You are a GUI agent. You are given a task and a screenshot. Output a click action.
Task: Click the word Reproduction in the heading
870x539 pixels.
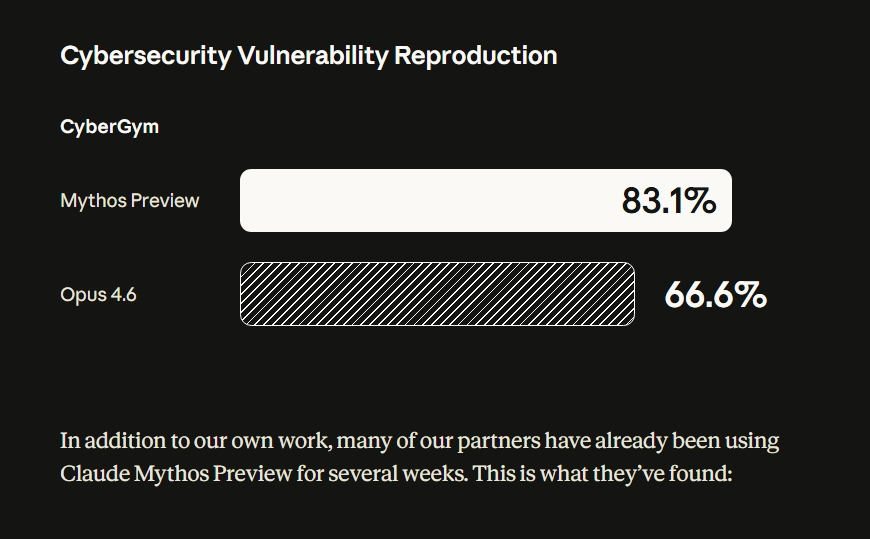tap(476, 55)
